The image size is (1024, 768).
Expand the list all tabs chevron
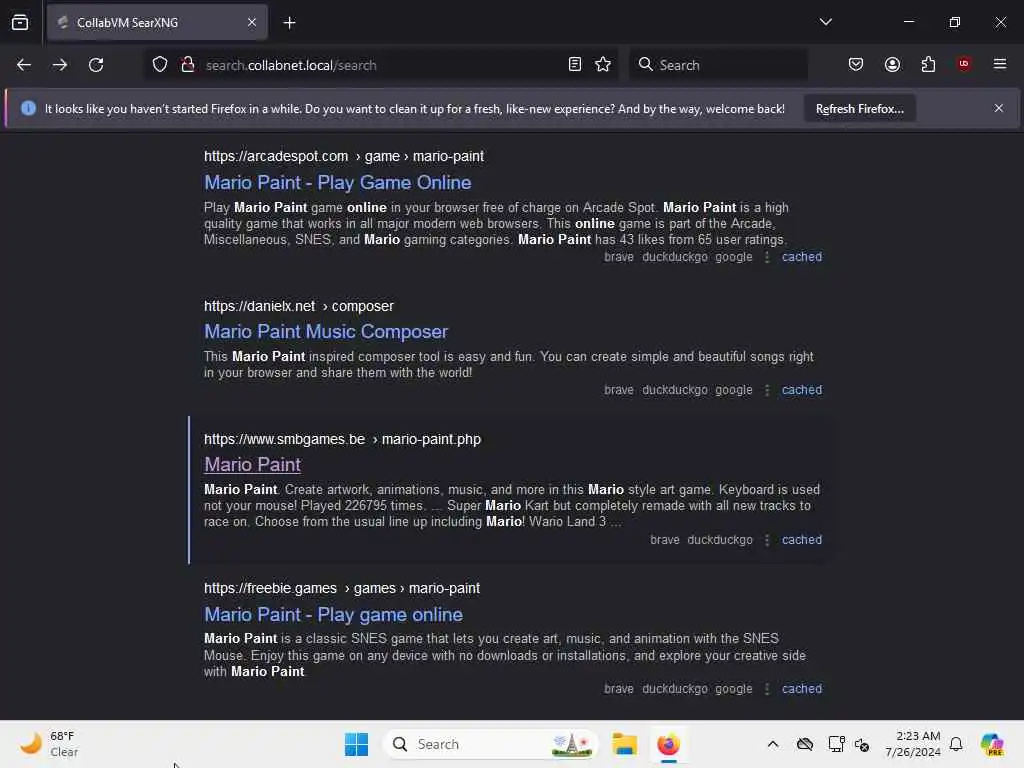825,22
